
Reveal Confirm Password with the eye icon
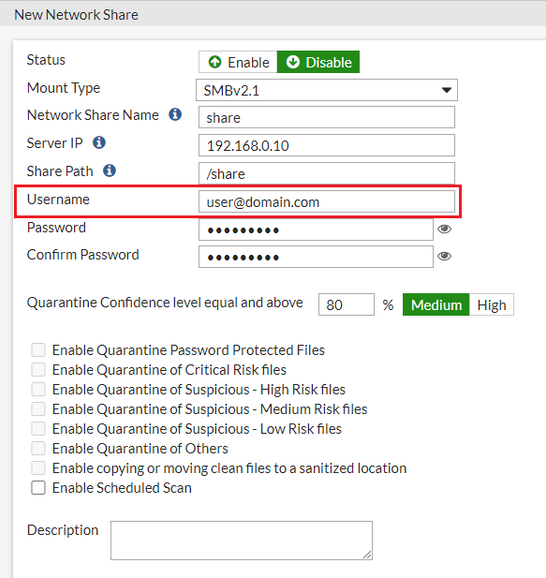point(444,256)
